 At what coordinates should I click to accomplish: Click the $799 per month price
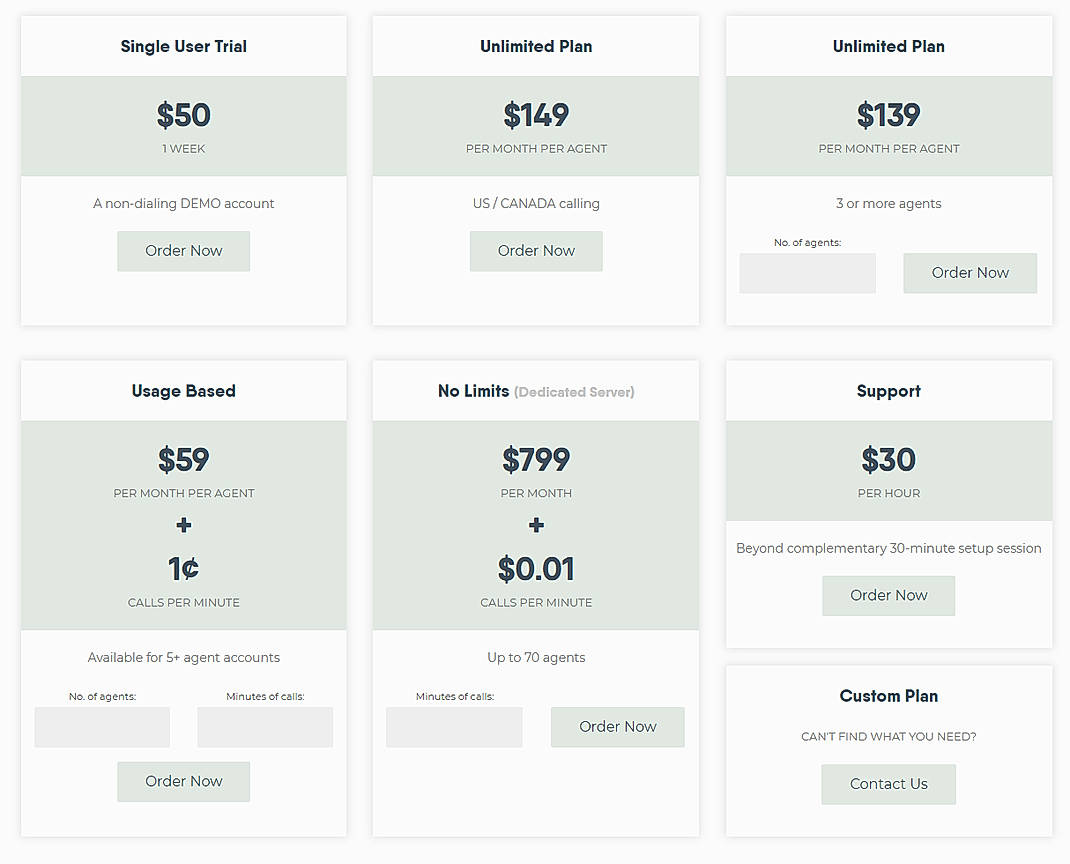(x=536, y=460)
